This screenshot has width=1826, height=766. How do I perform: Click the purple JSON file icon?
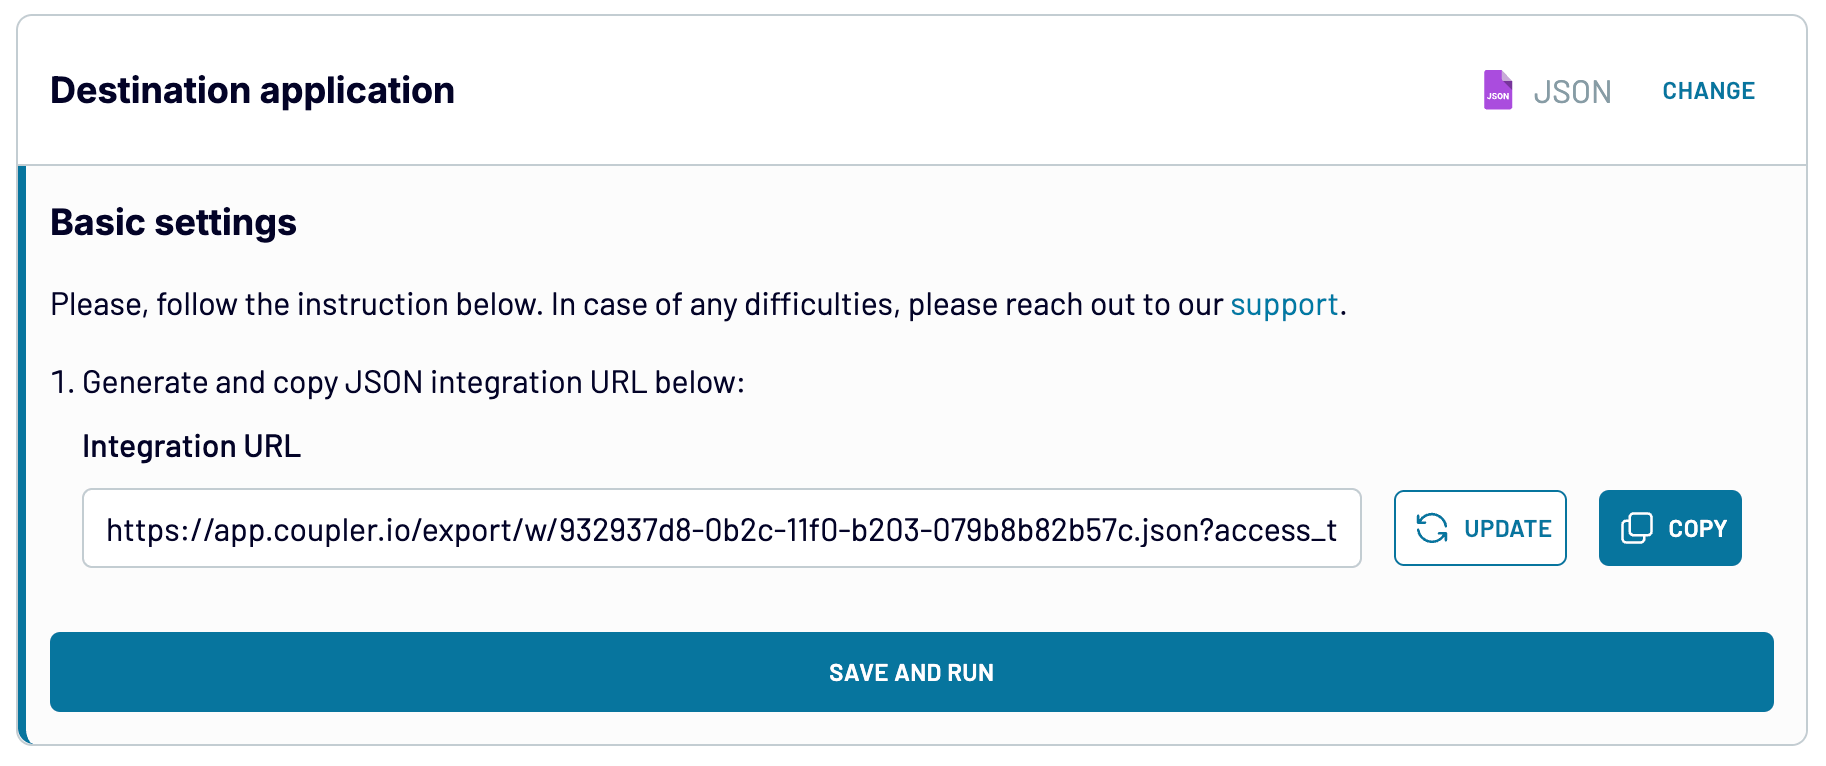click(x=1497, y=91)
